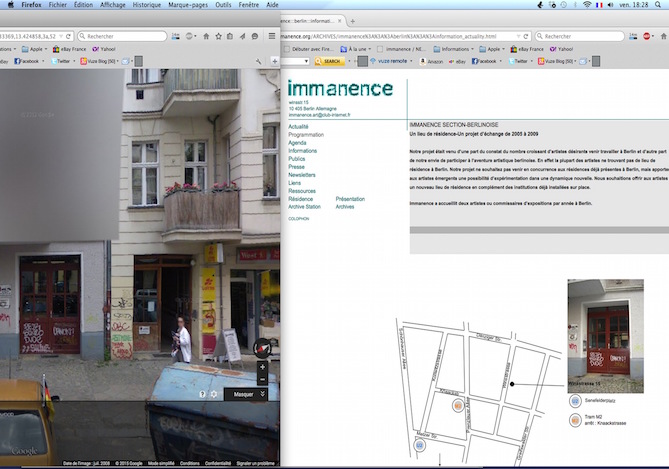This screenshot has width=669, height=469.
Task: Reload the immanence page in right window
Action: coord(526,36)
